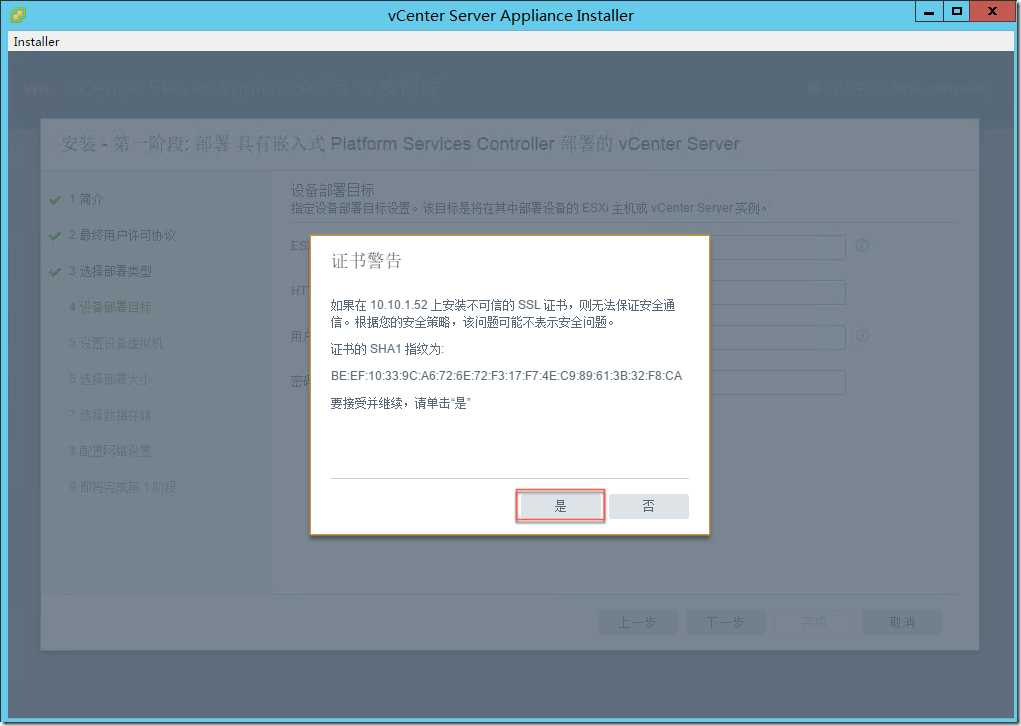Click the info icon beside the user name field

(862, 335)
